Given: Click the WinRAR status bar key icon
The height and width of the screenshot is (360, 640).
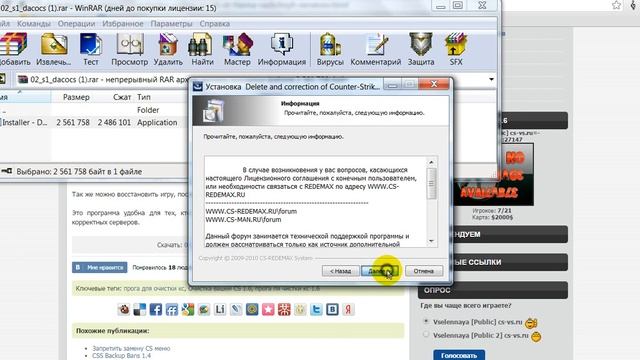Looking at the screenshot, I should [x=7, y=171].
